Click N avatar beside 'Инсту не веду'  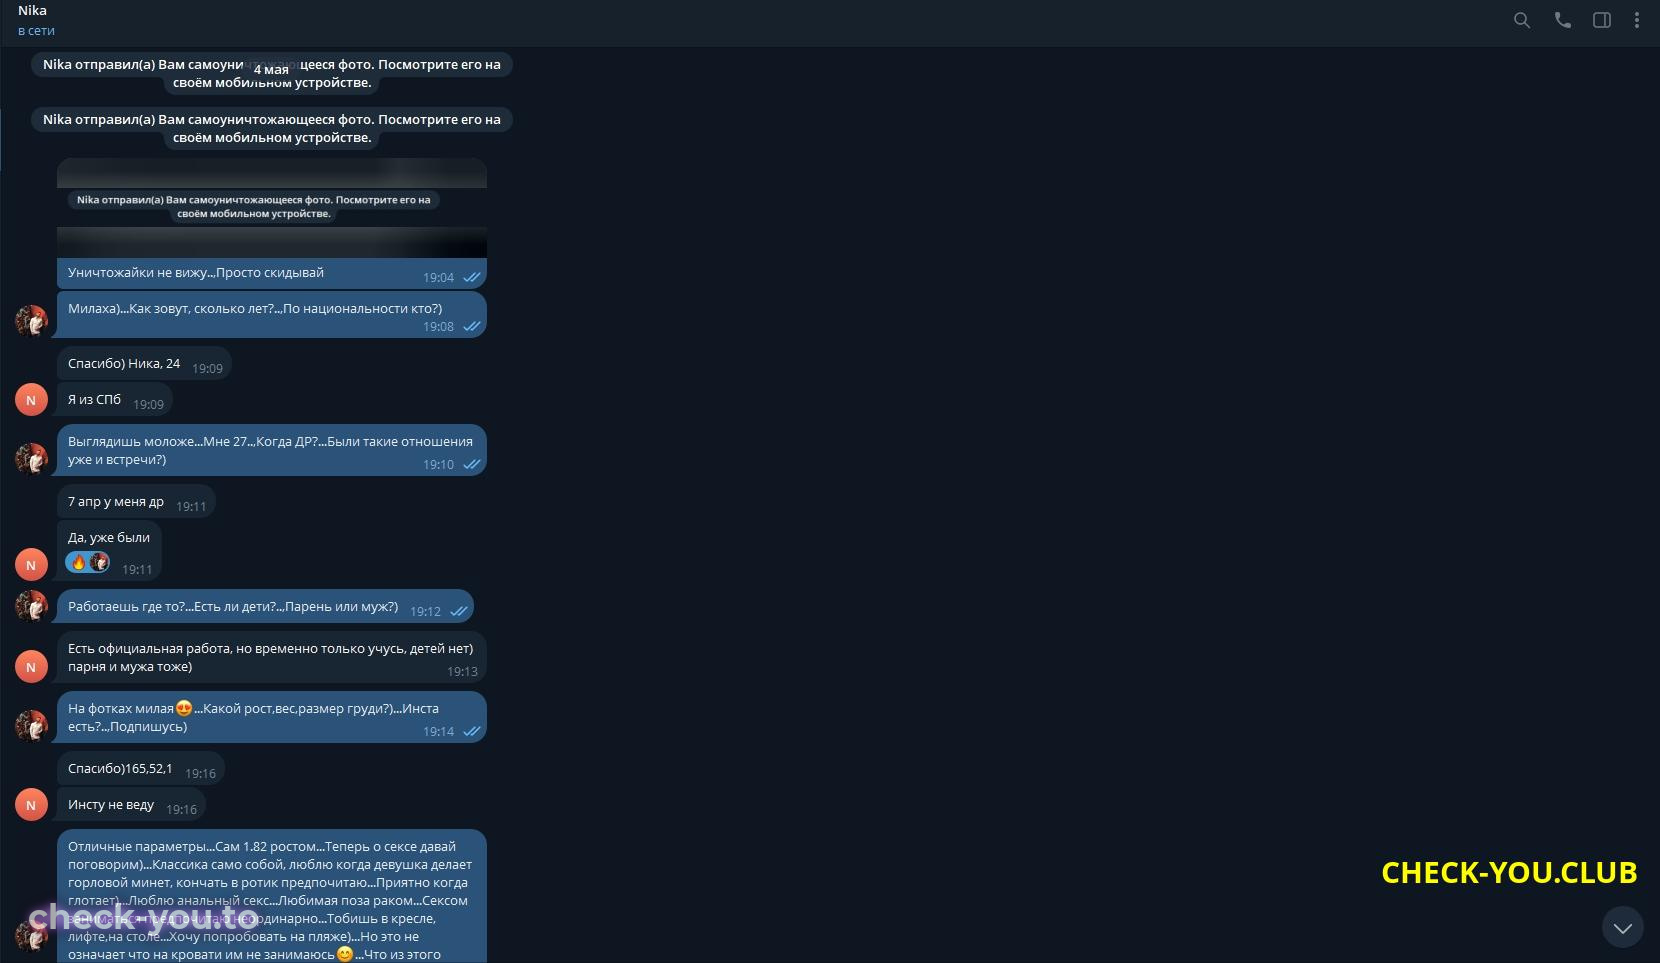31,805
